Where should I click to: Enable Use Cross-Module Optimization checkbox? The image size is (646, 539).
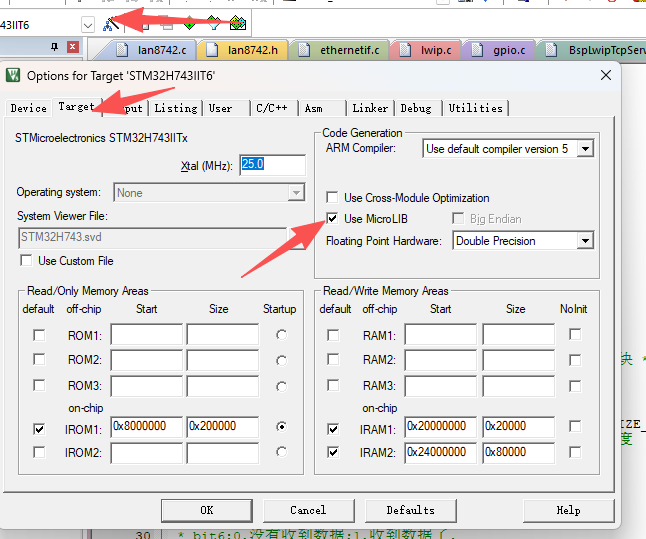coord(332,198)
